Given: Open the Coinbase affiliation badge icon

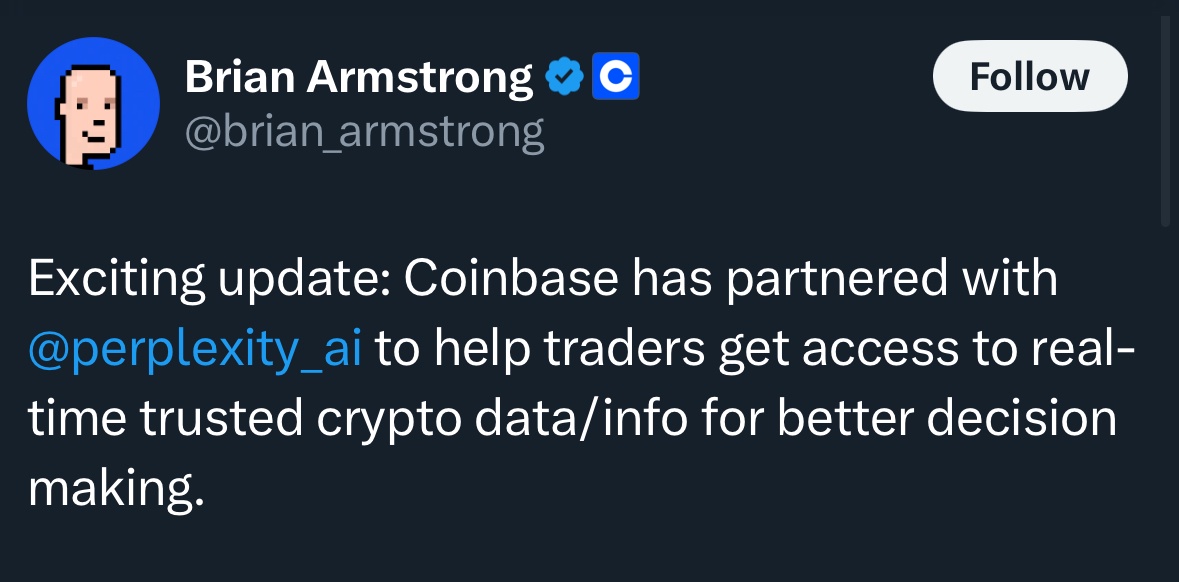Looking at the screenshot, I should point(616,76).
